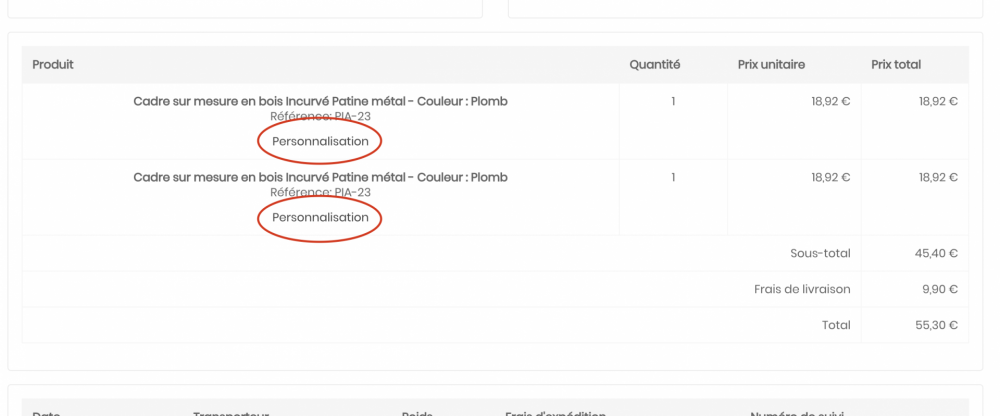Click the Prix total column header

(x=896, y=64)
